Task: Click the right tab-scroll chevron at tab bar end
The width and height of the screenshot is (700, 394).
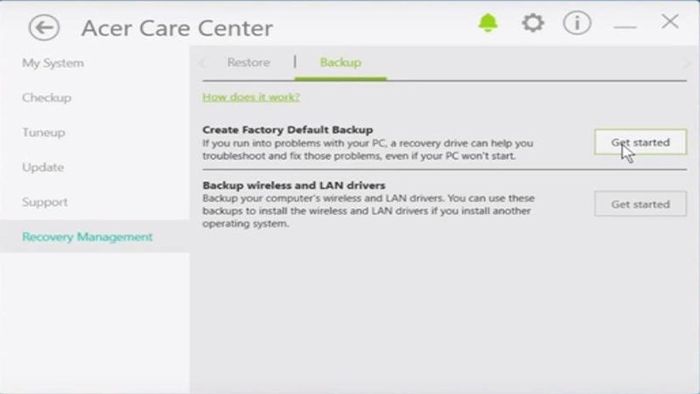Action: pyautogui.click(x=686, y=63)
